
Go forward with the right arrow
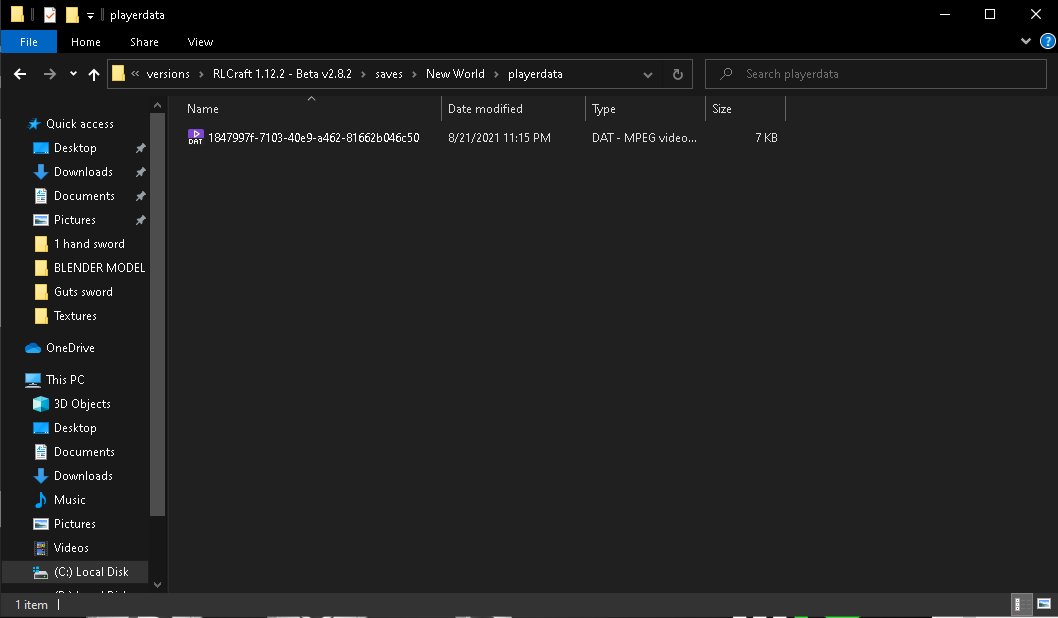pos(50,74)
